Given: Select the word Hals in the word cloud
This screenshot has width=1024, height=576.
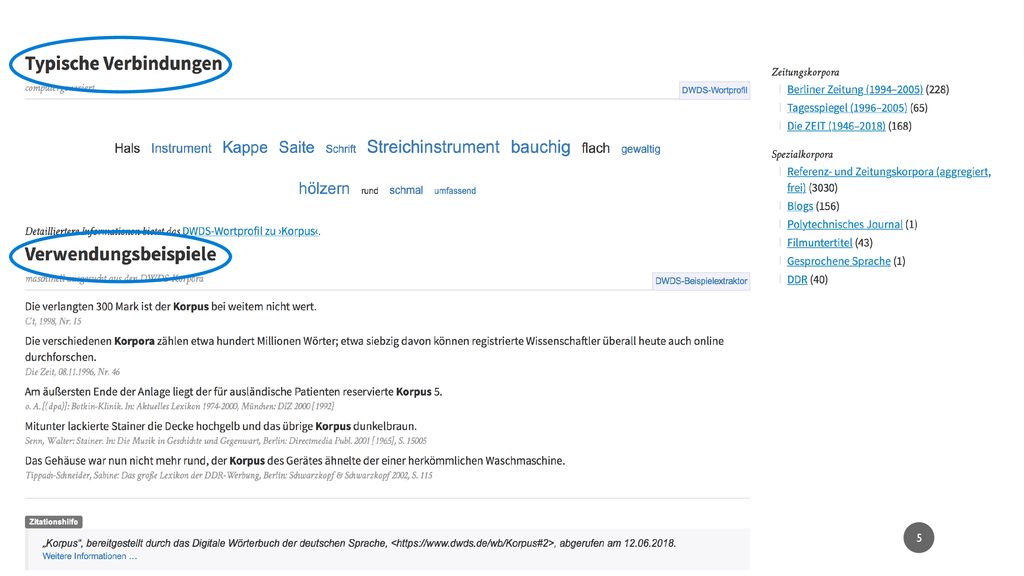Looking at the screenshot, I should tap(127, 148).
